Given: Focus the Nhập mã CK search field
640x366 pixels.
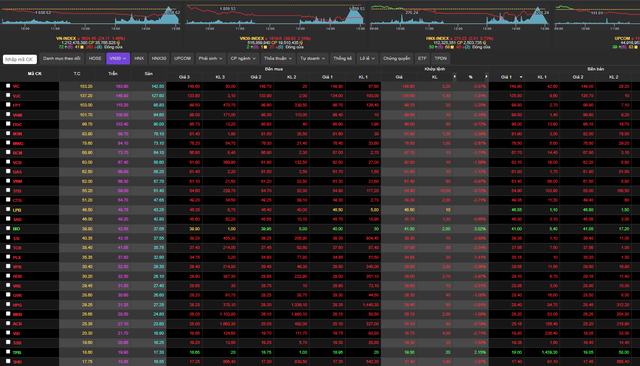Looking at the screenshot, I should coord(20,59).
